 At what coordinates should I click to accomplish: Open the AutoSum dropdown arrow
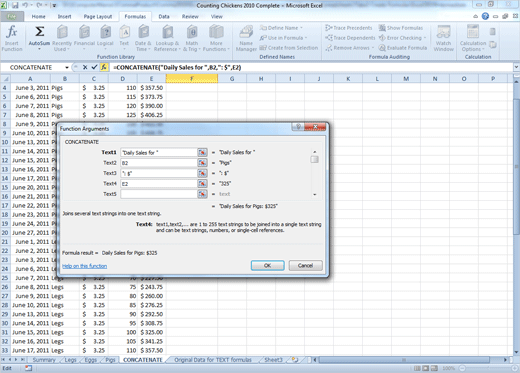[39, 49]
